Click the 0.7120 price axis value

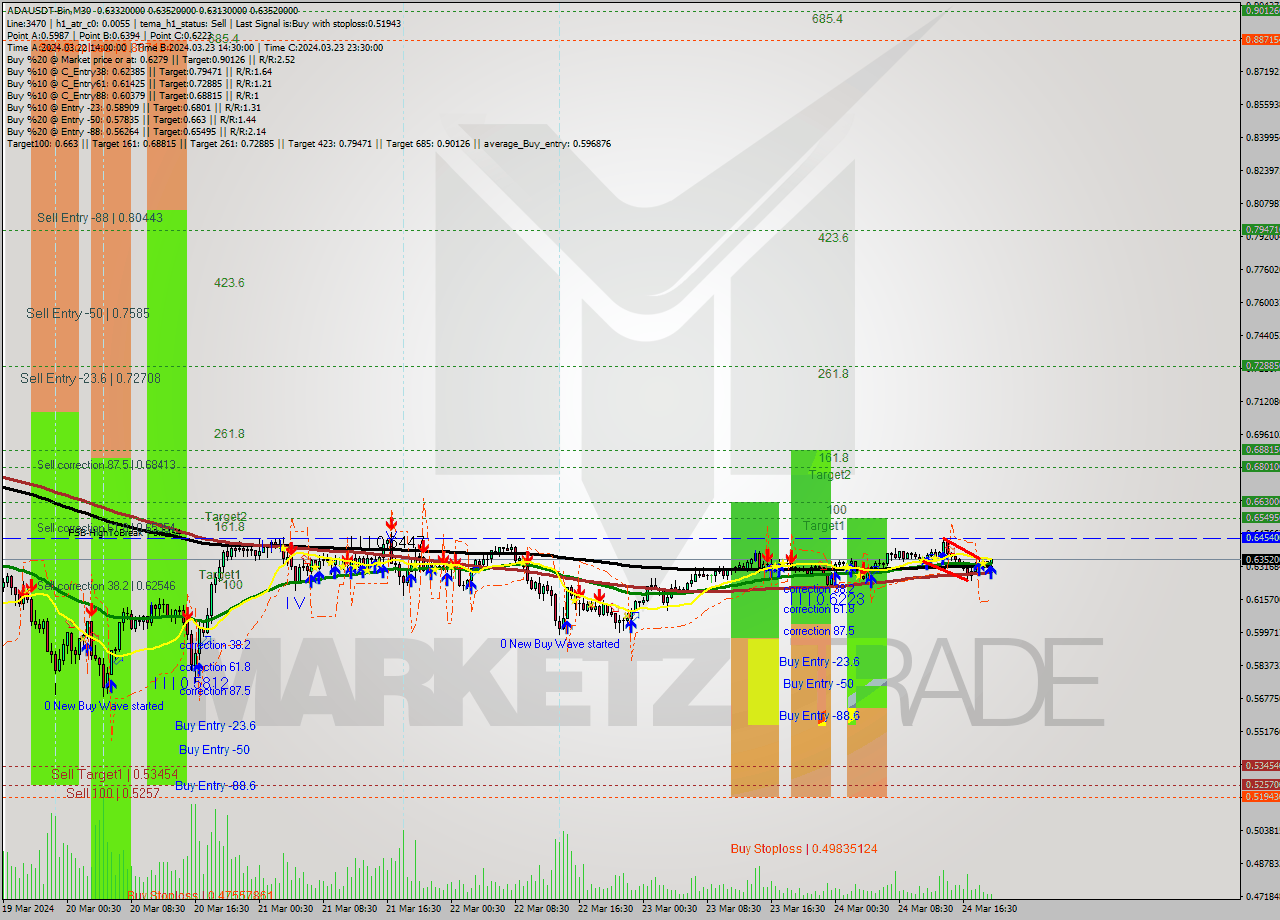[x=1262, y=402]
